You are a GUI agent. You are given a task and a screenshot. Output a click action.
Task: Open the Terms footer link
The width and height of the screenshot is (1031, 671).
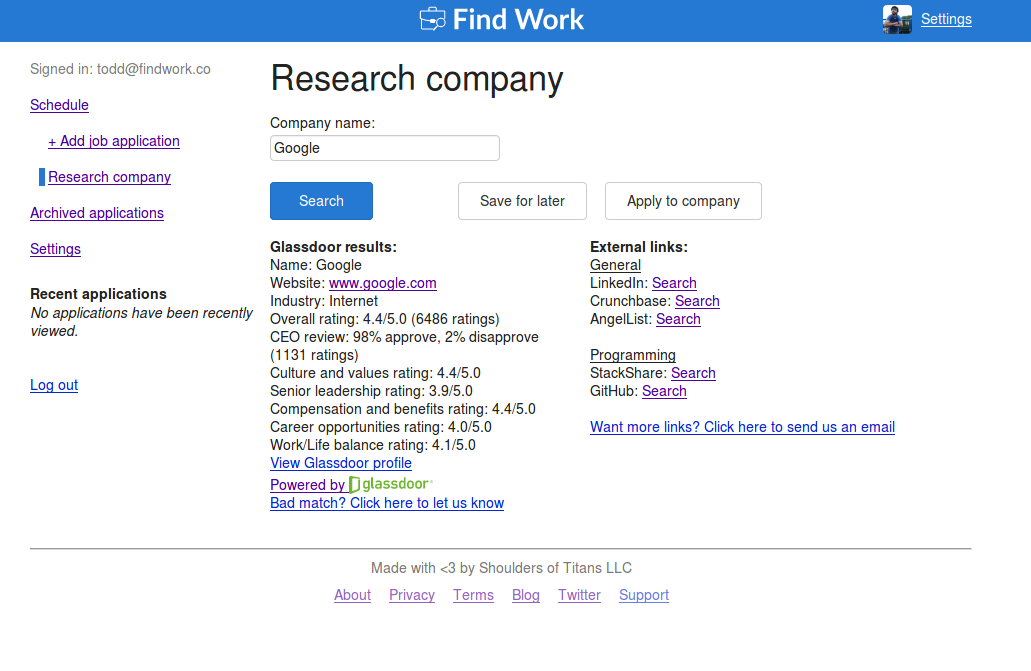click(473, 595)
